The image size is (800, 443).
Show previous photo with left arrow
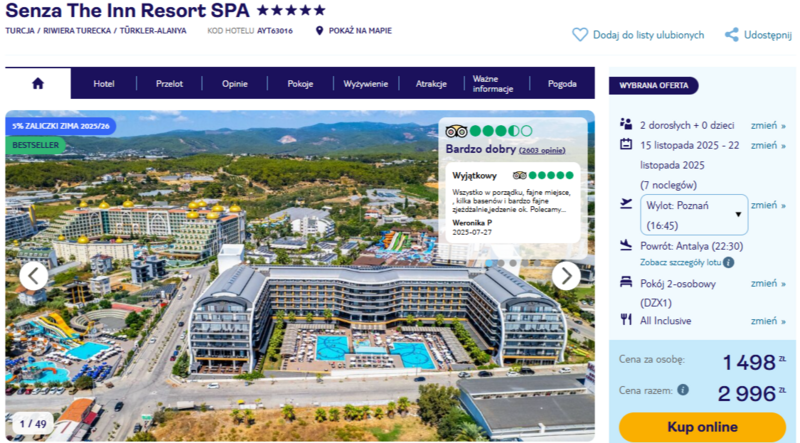click(x=34, y=276)
